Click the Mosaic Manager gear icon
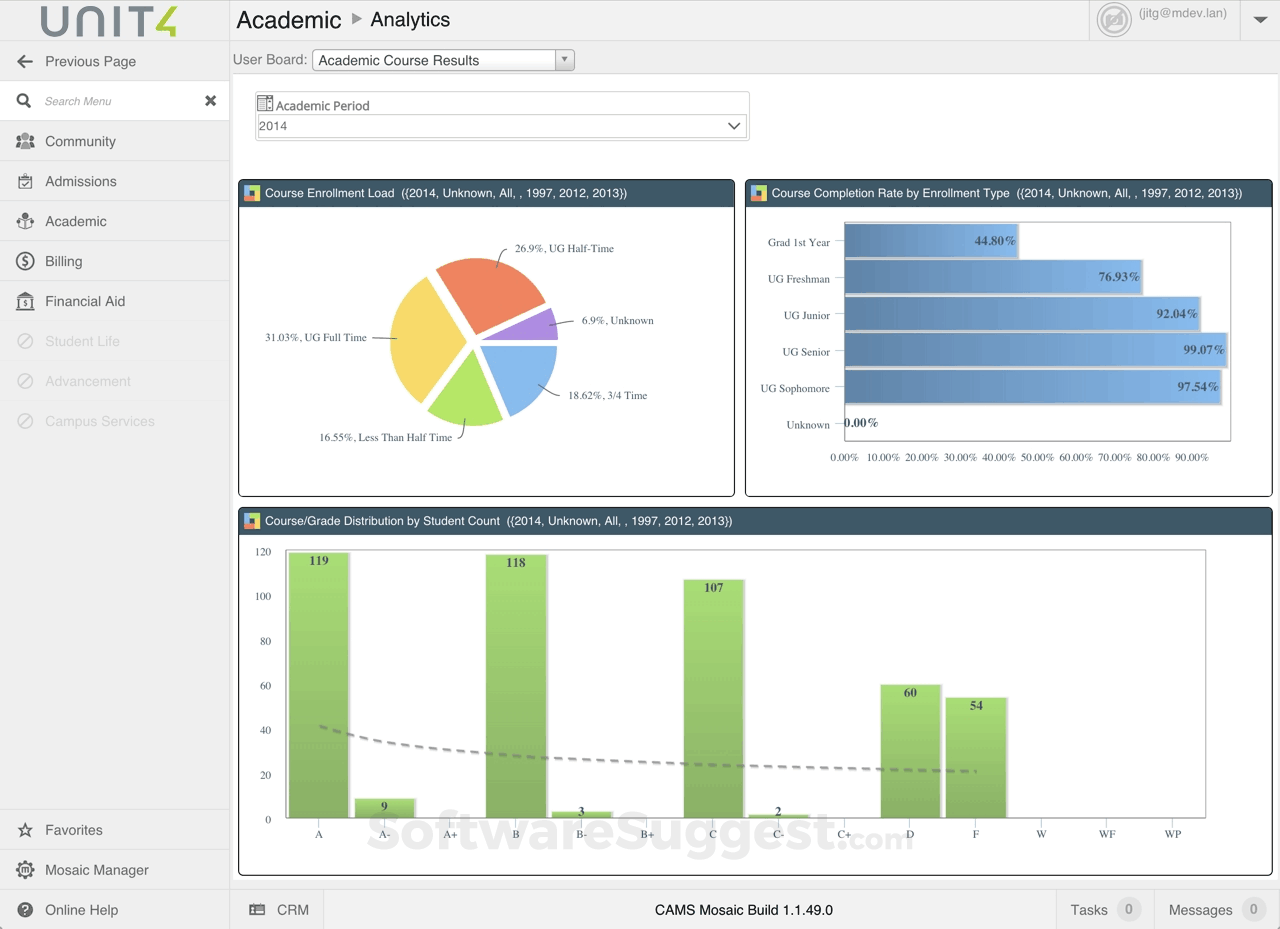Viewport: 1280px width, 929px height. [24, 869]
